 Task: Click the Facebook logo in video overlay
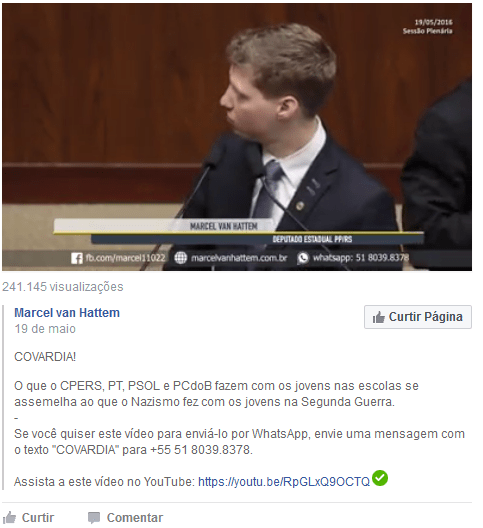77,258
